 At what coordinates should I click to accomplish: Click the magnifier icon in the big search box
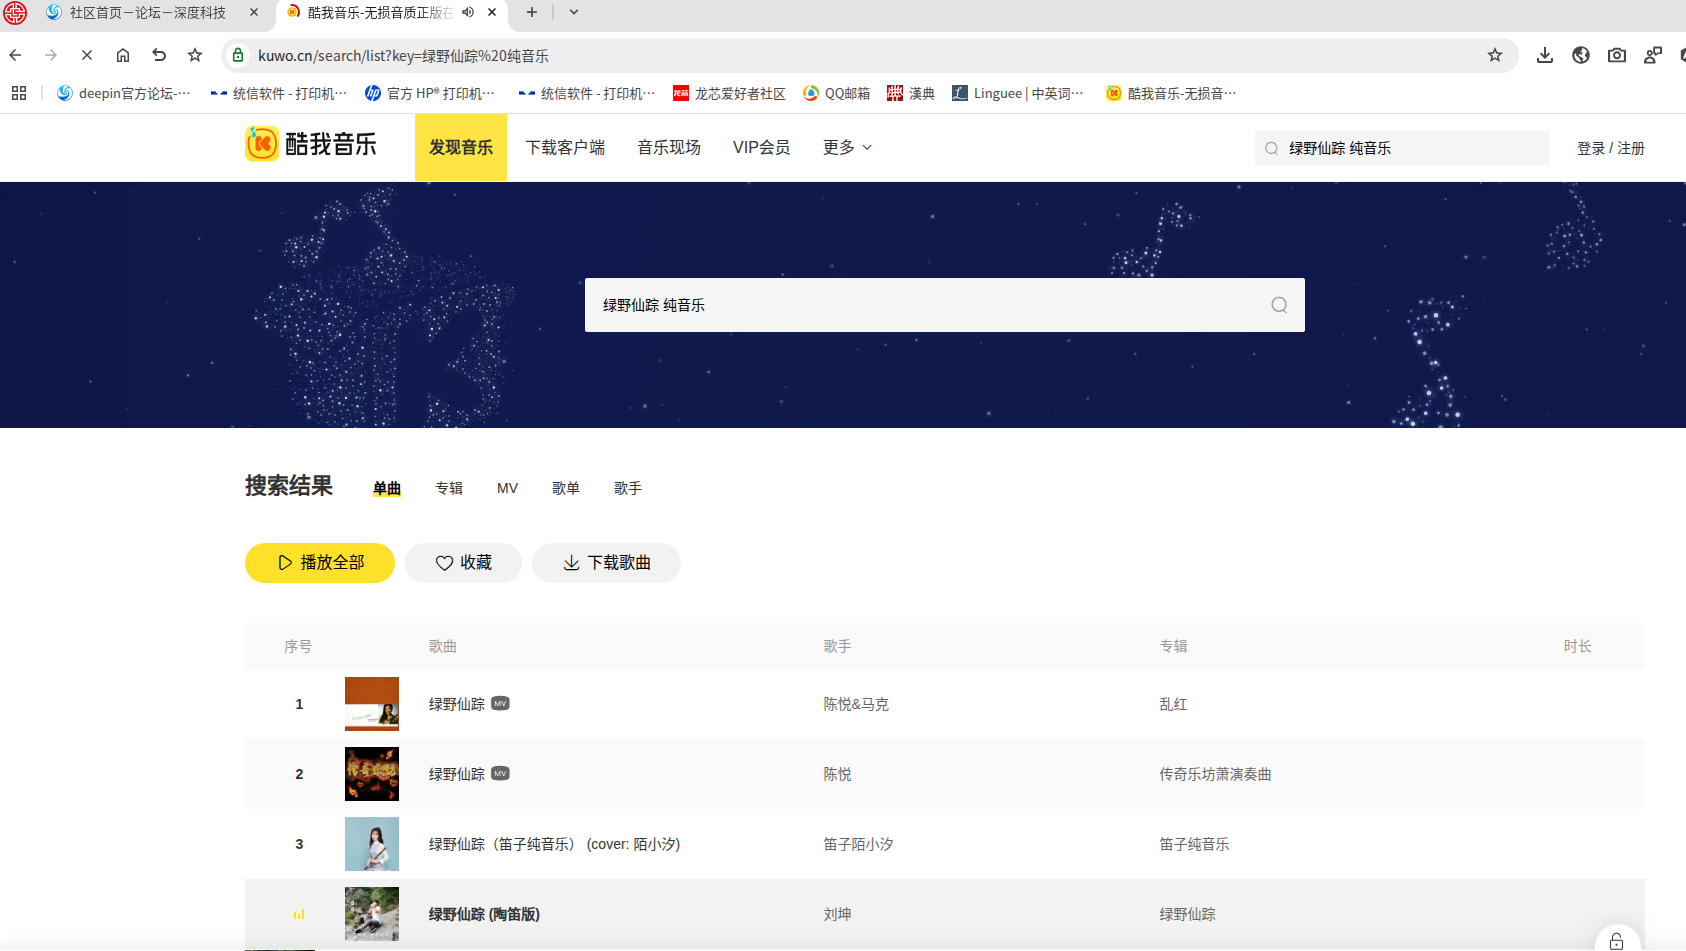click(x=1279, y=305)
